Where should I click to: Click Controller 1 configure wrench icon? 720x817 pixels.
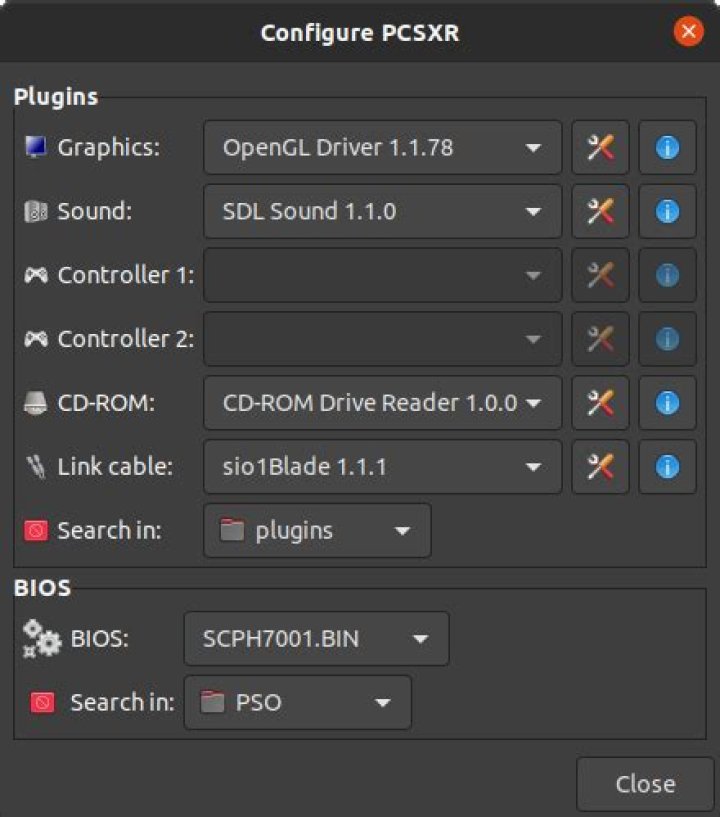[x=600, y=275]
